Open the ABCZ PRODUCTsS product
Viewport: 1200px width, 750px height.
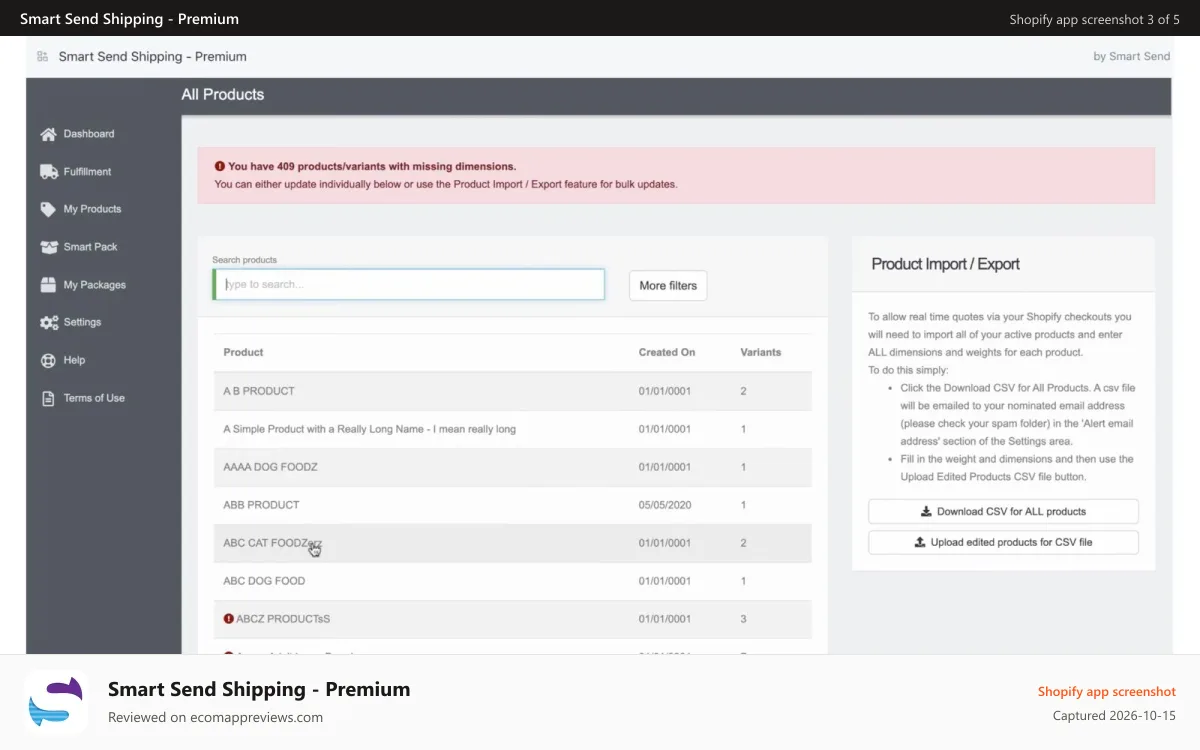[512, 619]
